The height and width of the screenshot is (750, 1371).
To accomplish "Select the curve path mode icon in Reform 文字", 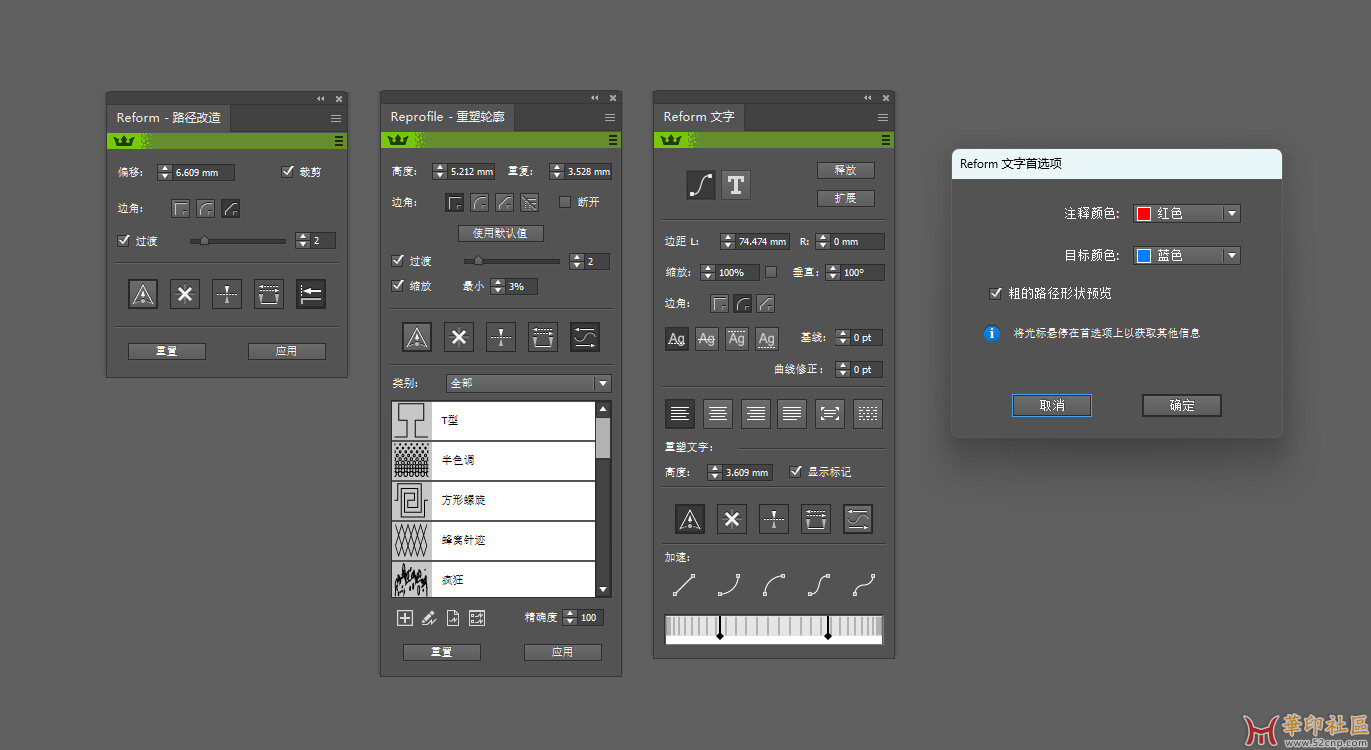I will point(701,184).
